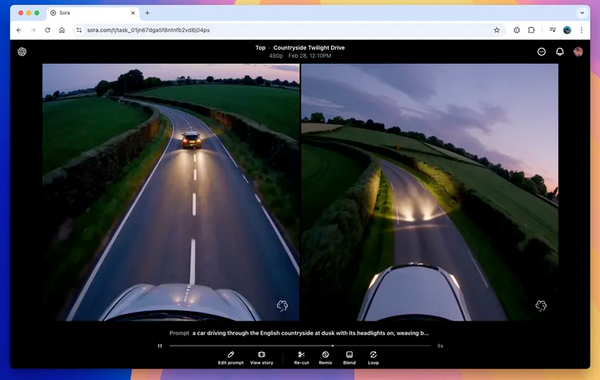
Task: Click Edit prompt pencil button
Action: 231,358
